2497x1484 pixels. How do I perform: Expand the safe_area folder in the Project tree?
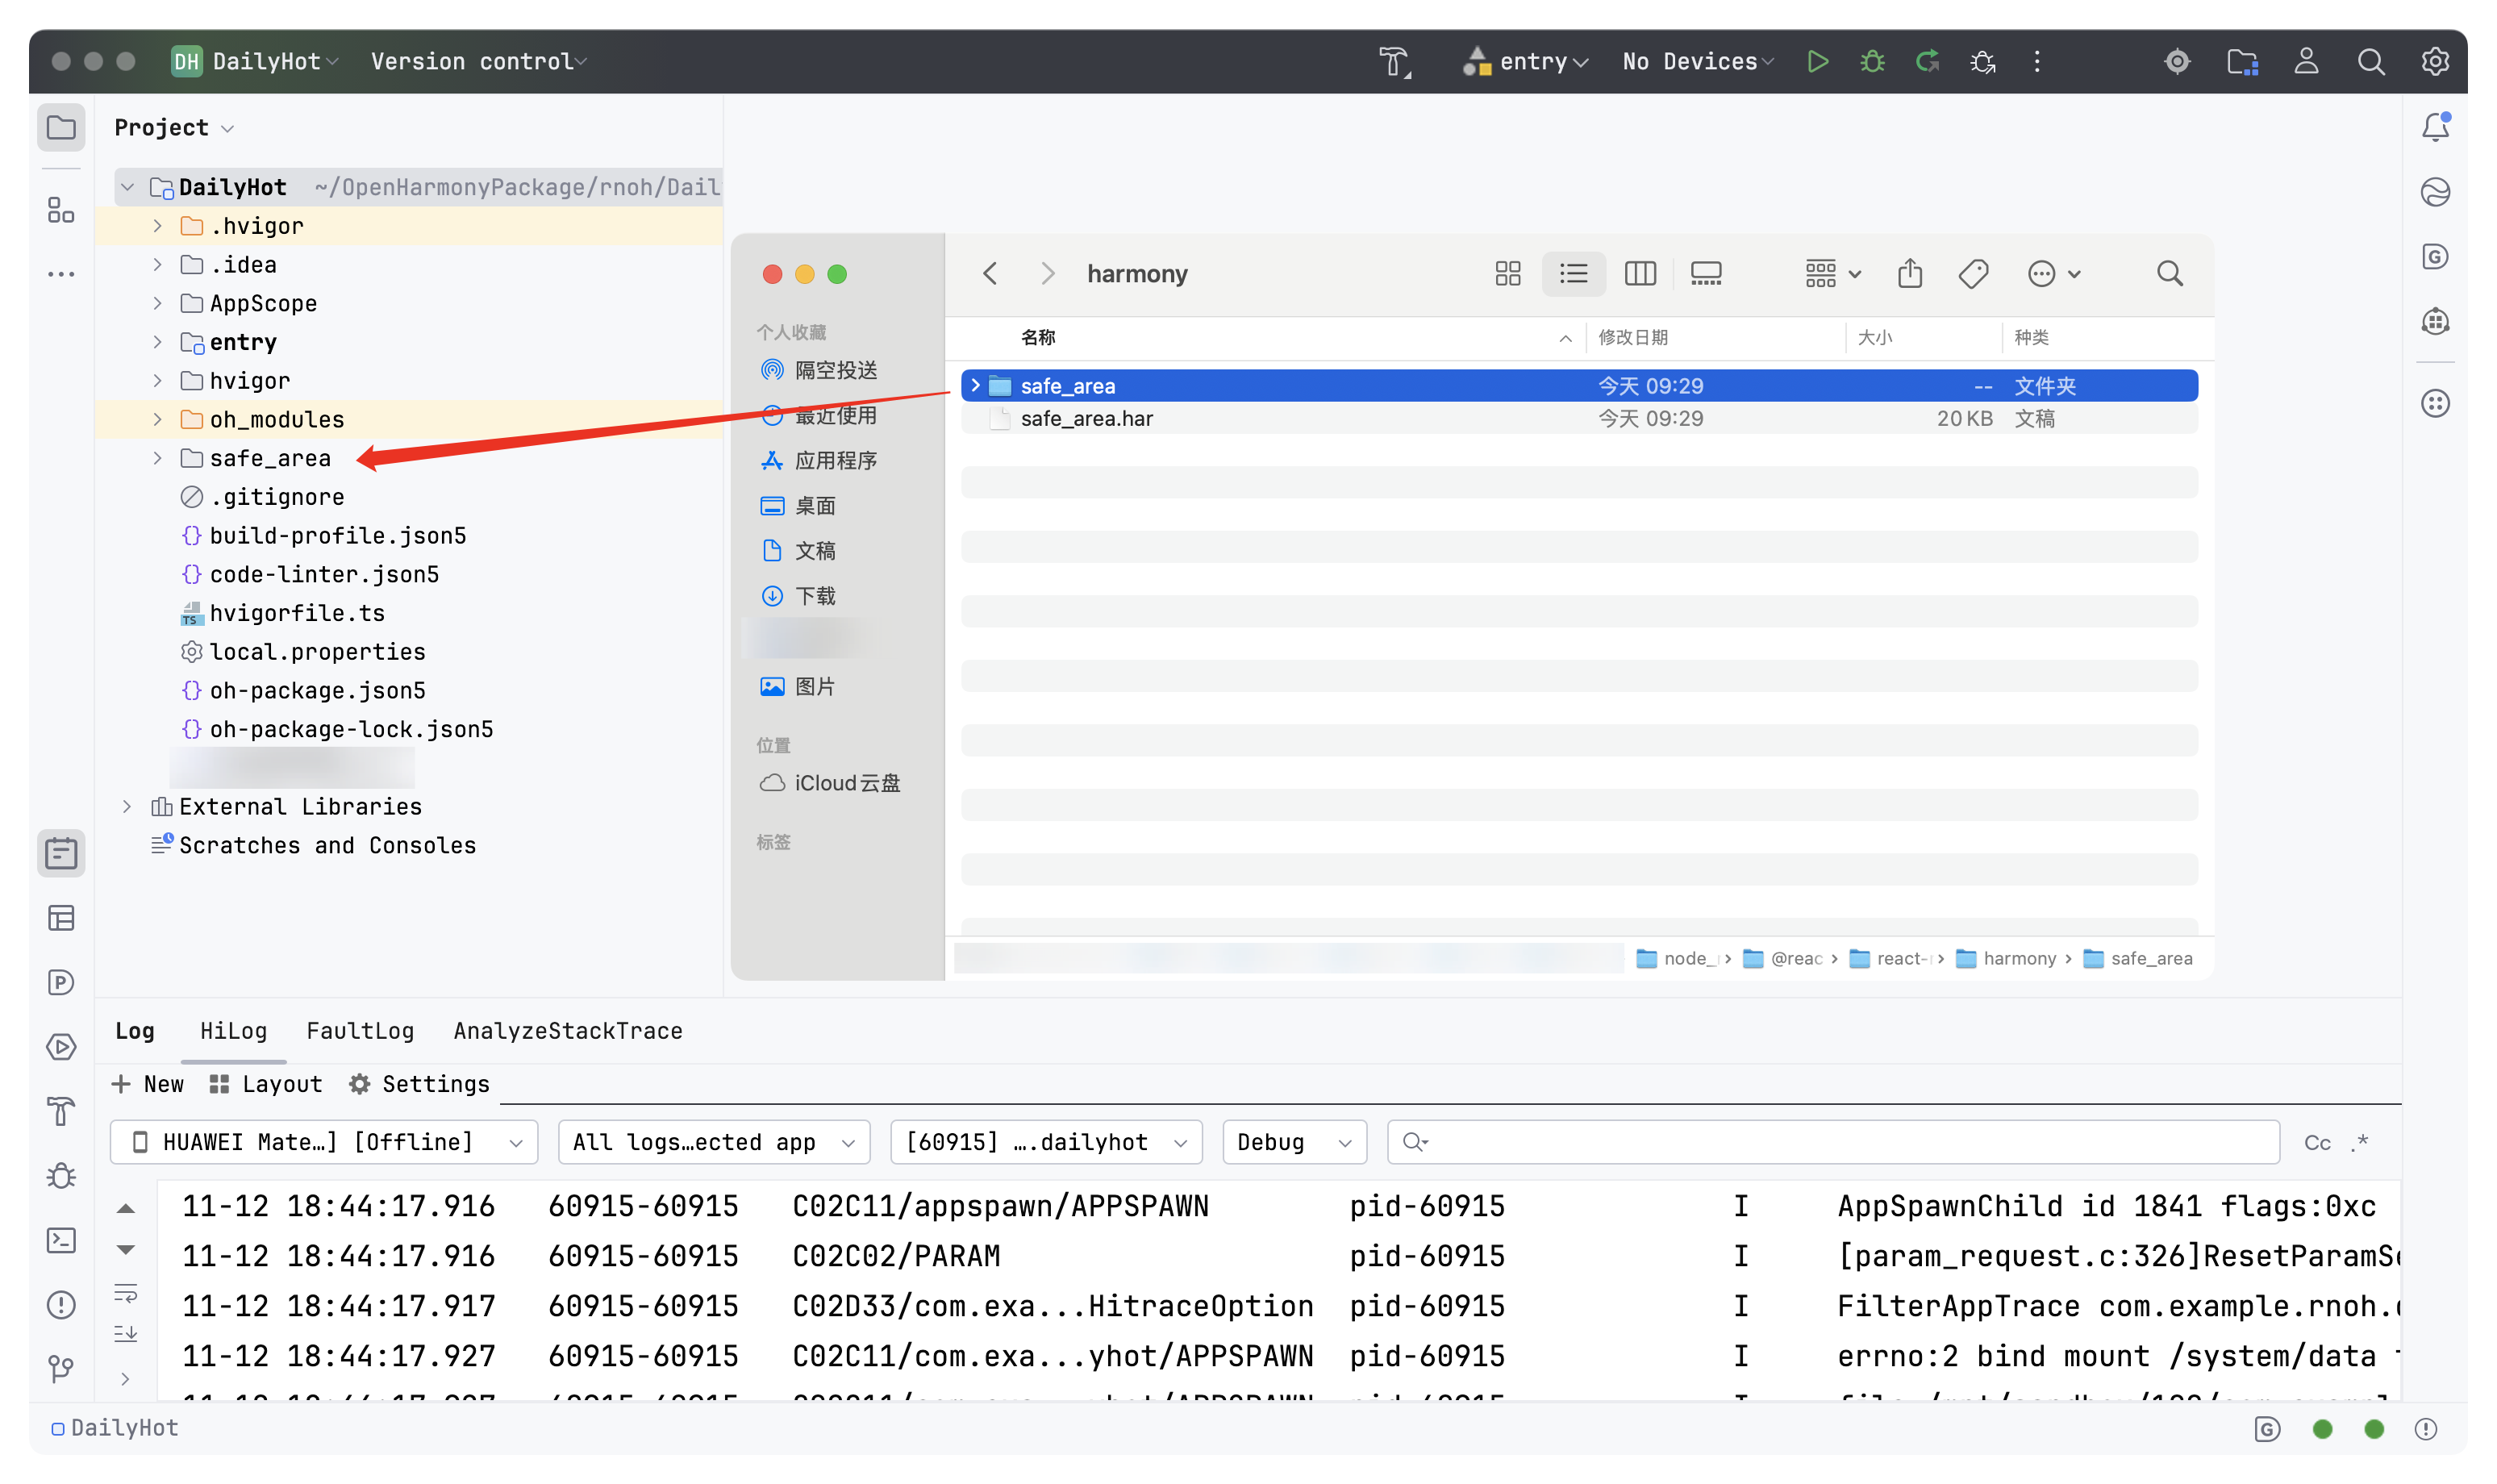click(157, 458)
